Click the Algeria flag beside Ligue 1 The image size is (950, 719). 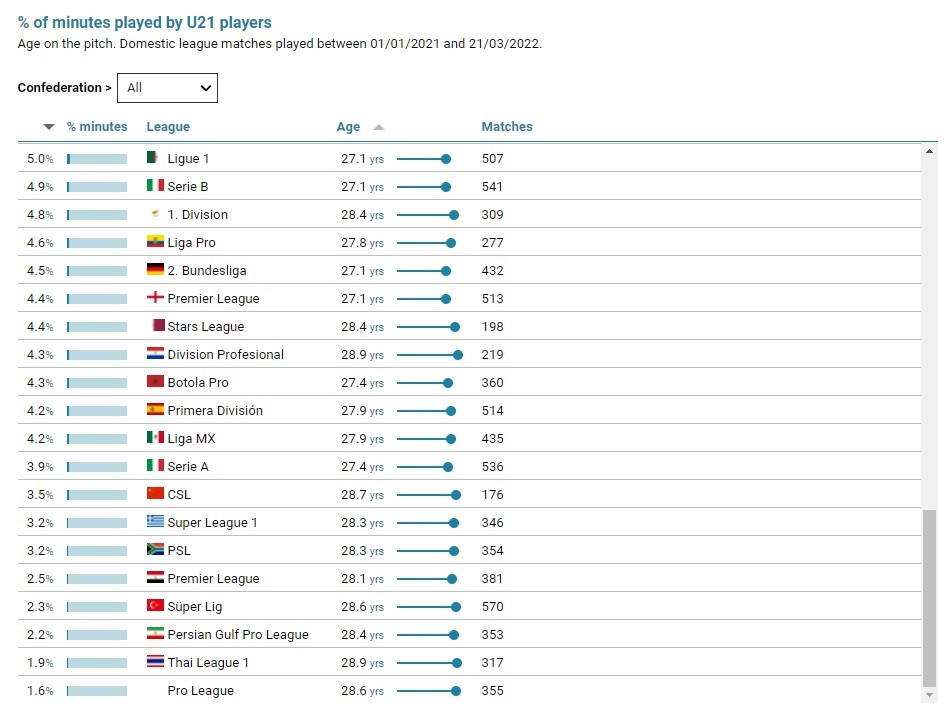point(154,158)
